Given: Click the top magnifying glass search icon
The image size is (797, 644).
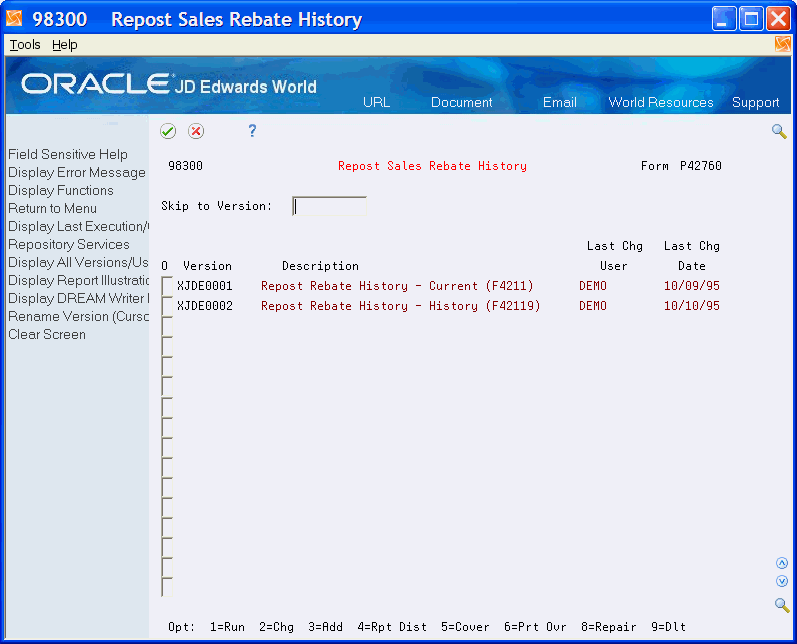Looking at the screenshot, I should (779, 131).
